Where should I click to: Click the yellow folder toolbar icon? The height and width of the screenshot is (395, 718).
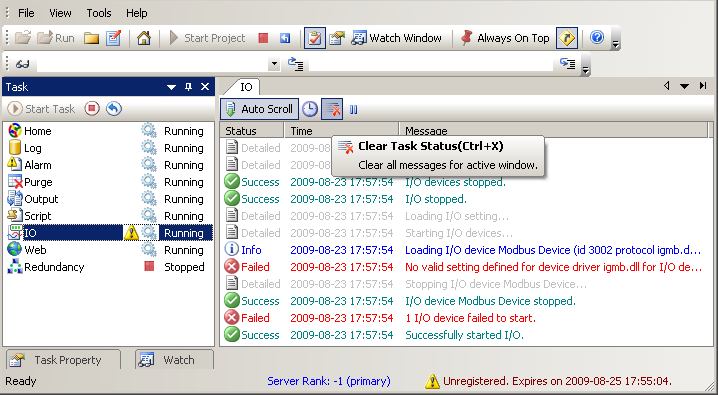[92, 38]
